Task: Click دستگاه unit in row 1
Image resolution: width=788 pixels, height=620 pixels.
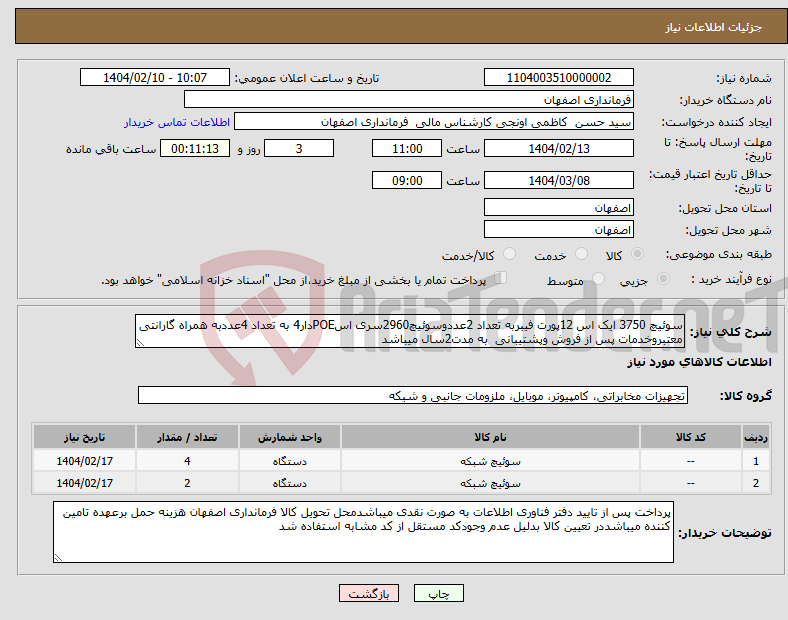Action: pos(289,461)
